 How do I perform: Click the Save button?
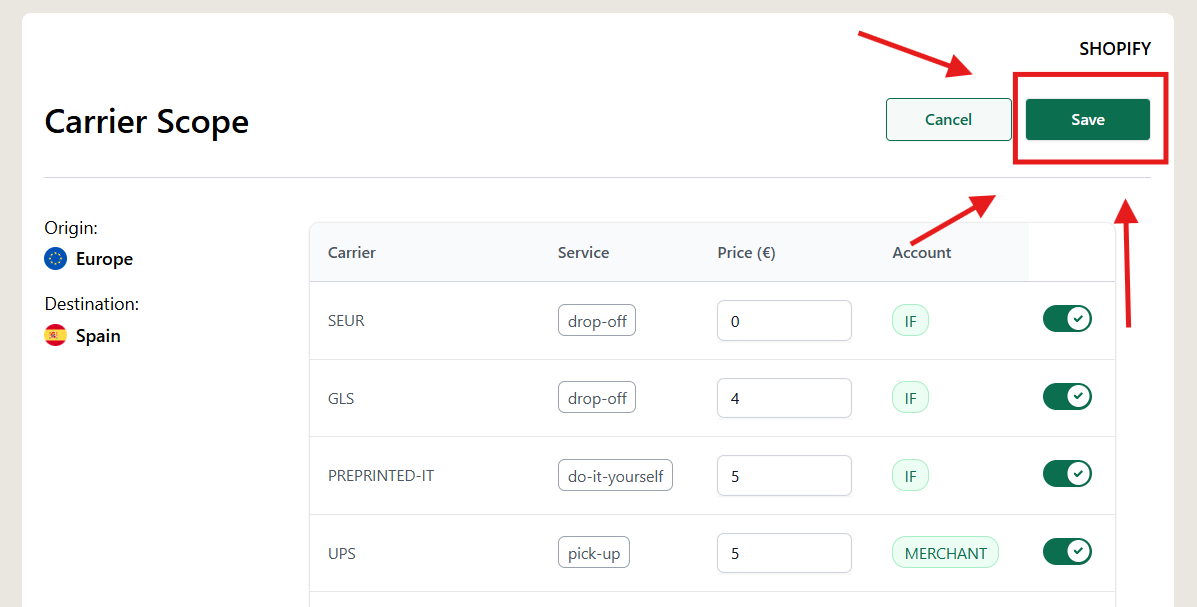[x=1087, y=119]
